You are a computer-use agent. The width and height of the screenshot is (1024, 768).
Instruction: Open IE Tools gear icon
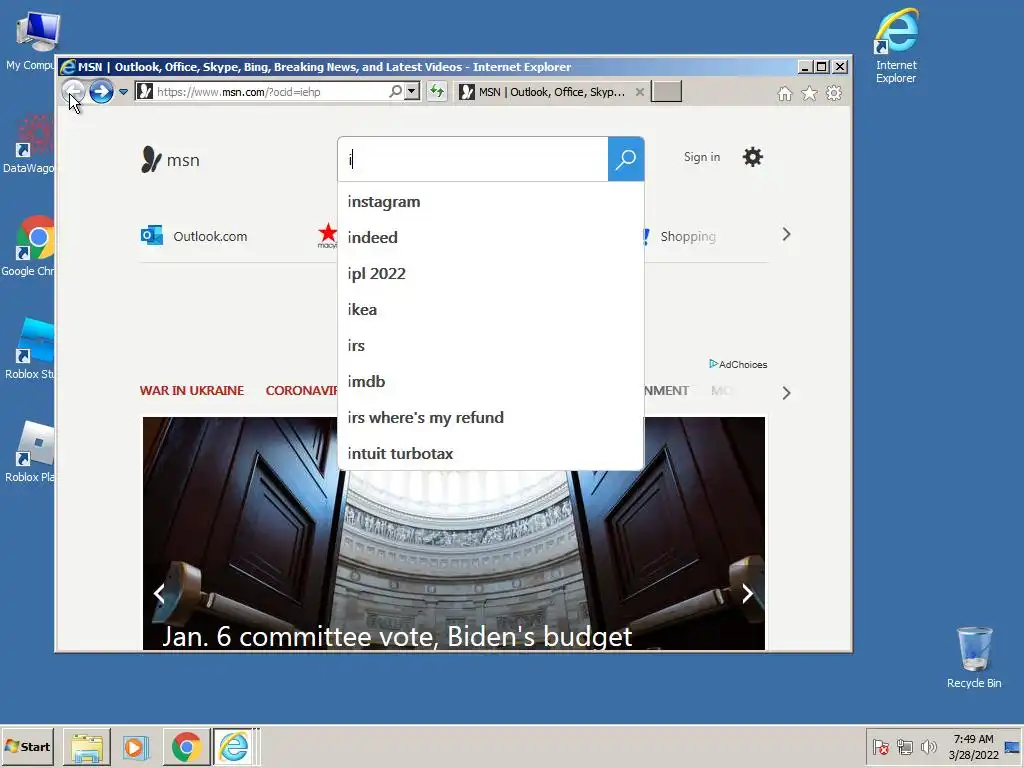click(834, 93)
